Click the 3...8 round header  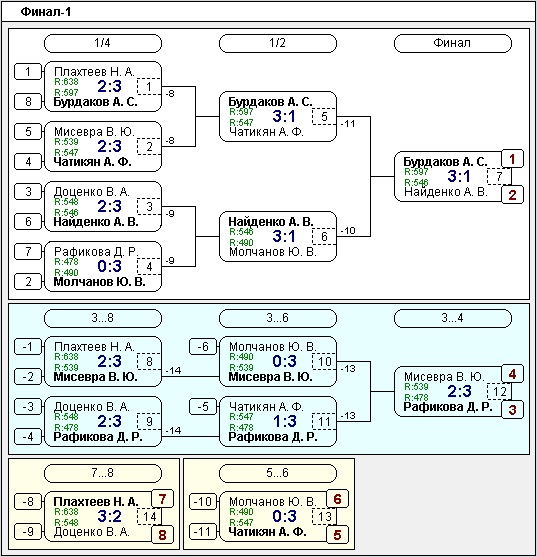103,318
